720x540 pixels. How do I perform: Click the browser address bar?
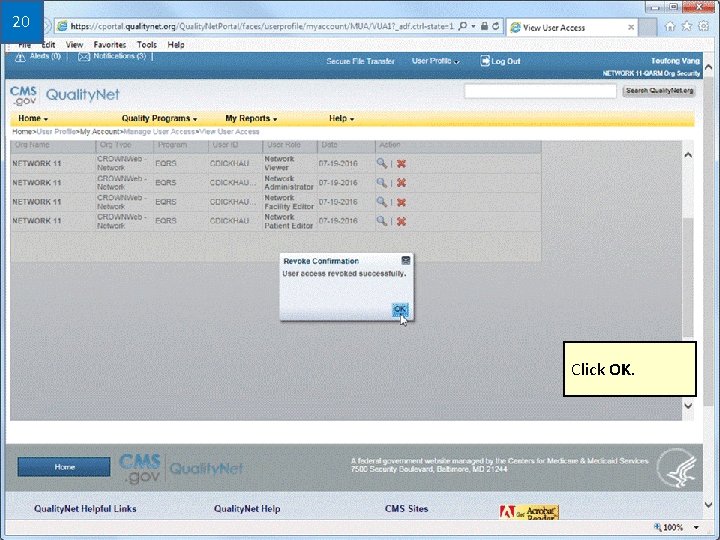pos(261,26)
